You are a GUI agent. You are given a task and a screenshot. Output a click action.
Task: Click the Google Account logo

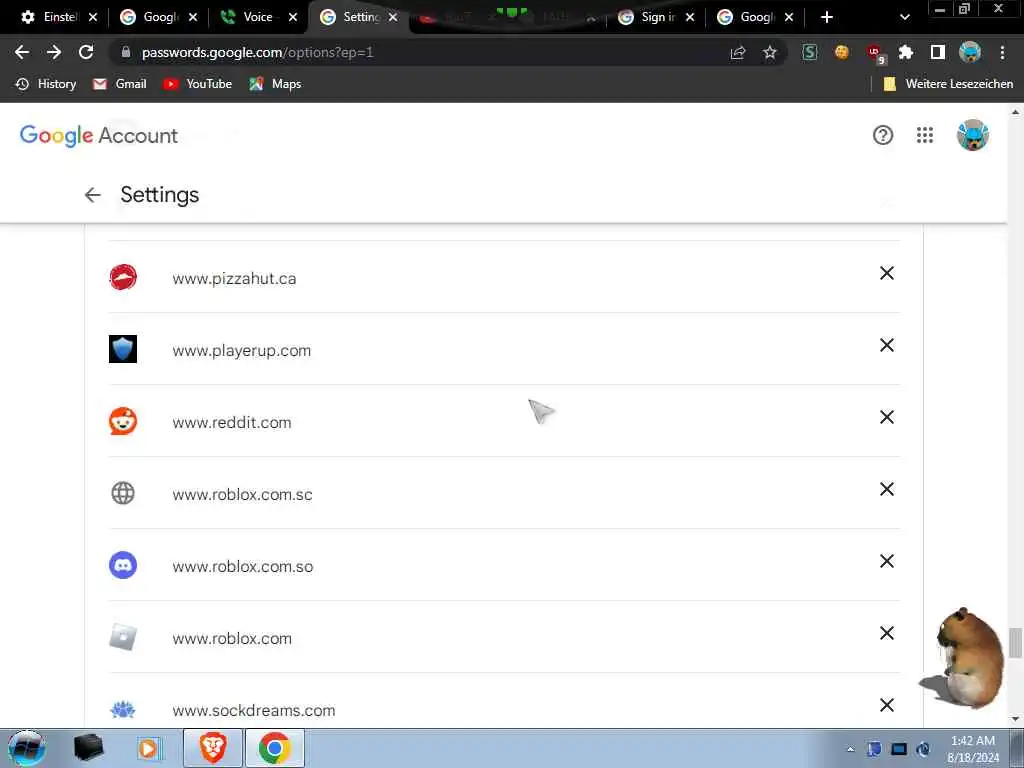99,135
